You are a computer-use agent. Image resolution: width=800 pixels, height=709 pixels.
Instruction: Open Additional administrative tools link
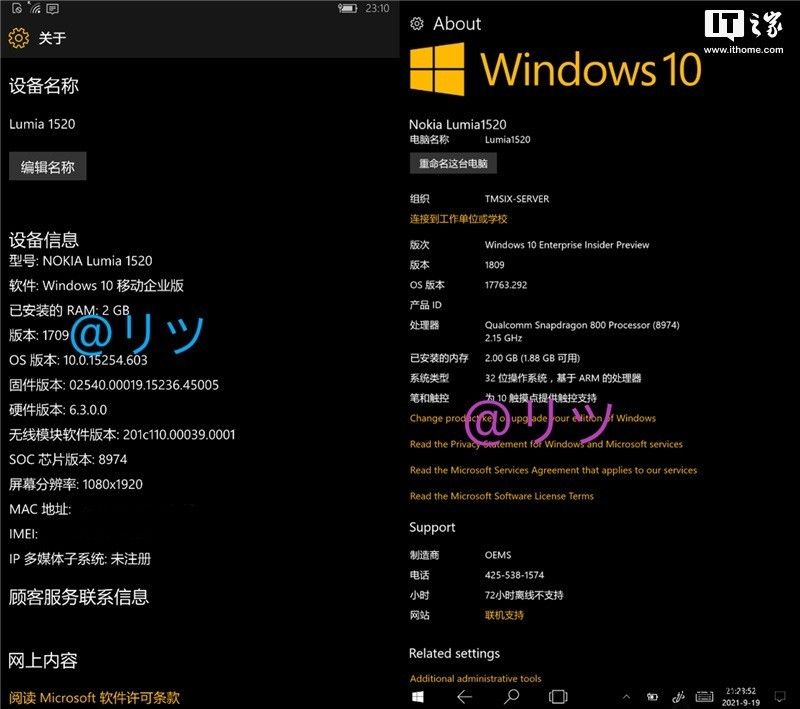476,679
